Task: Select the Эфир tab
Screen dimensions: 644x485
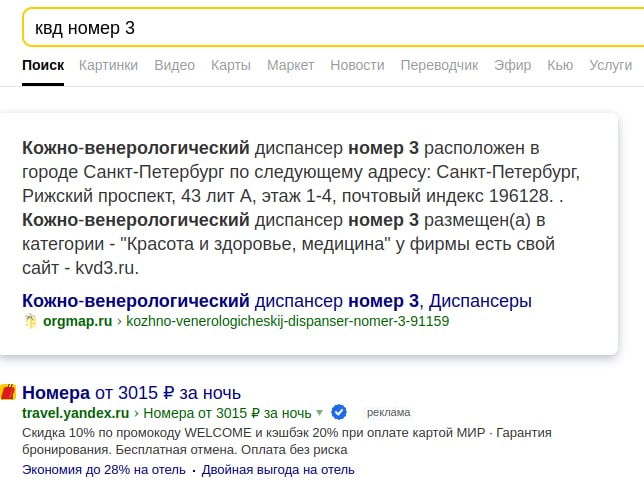Action: [x=513, y=65]
